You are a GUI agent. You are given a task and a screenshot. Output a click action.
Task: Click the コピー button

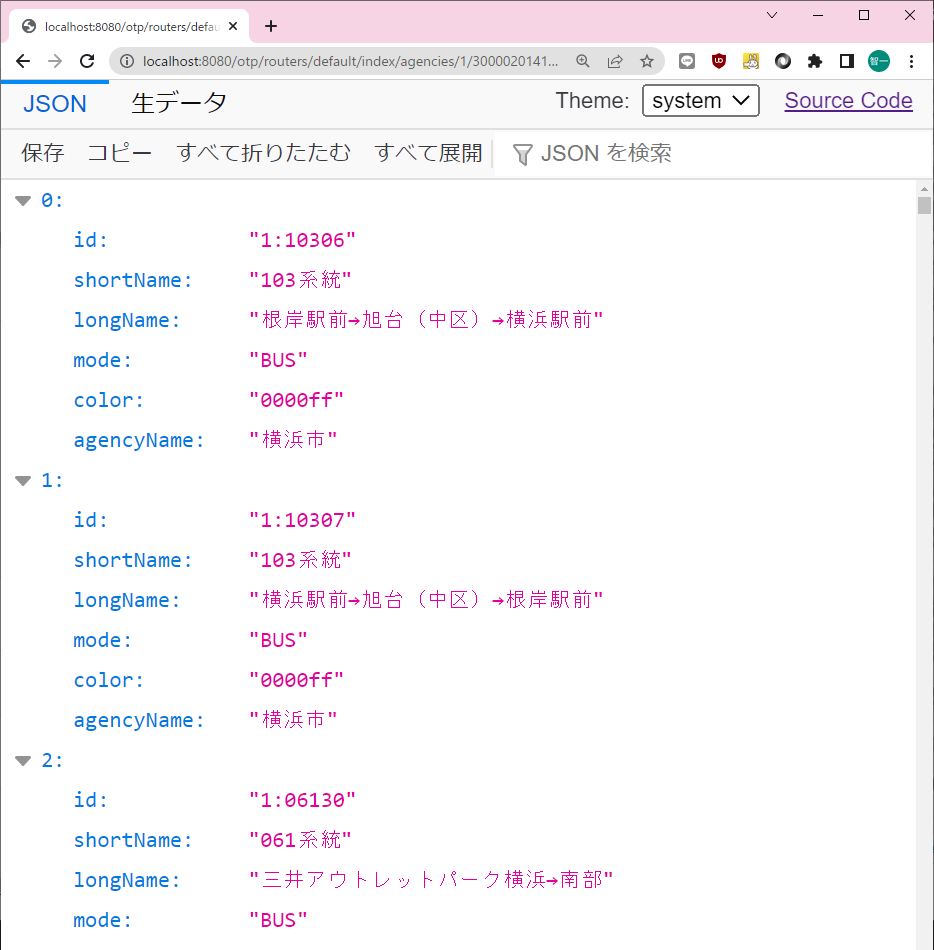[120, 153]
